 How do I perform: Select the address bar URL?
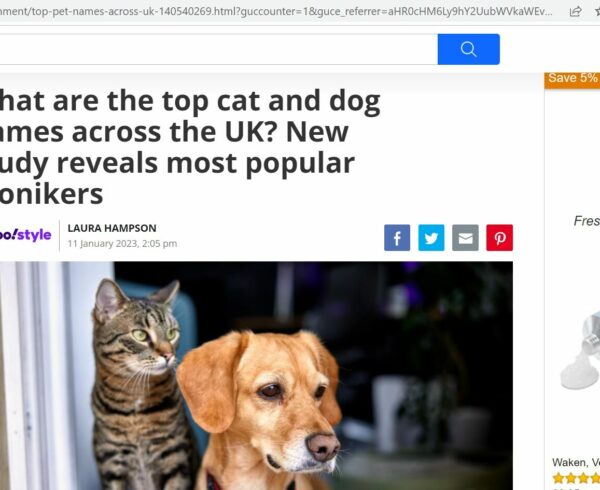tap(276, 11)
